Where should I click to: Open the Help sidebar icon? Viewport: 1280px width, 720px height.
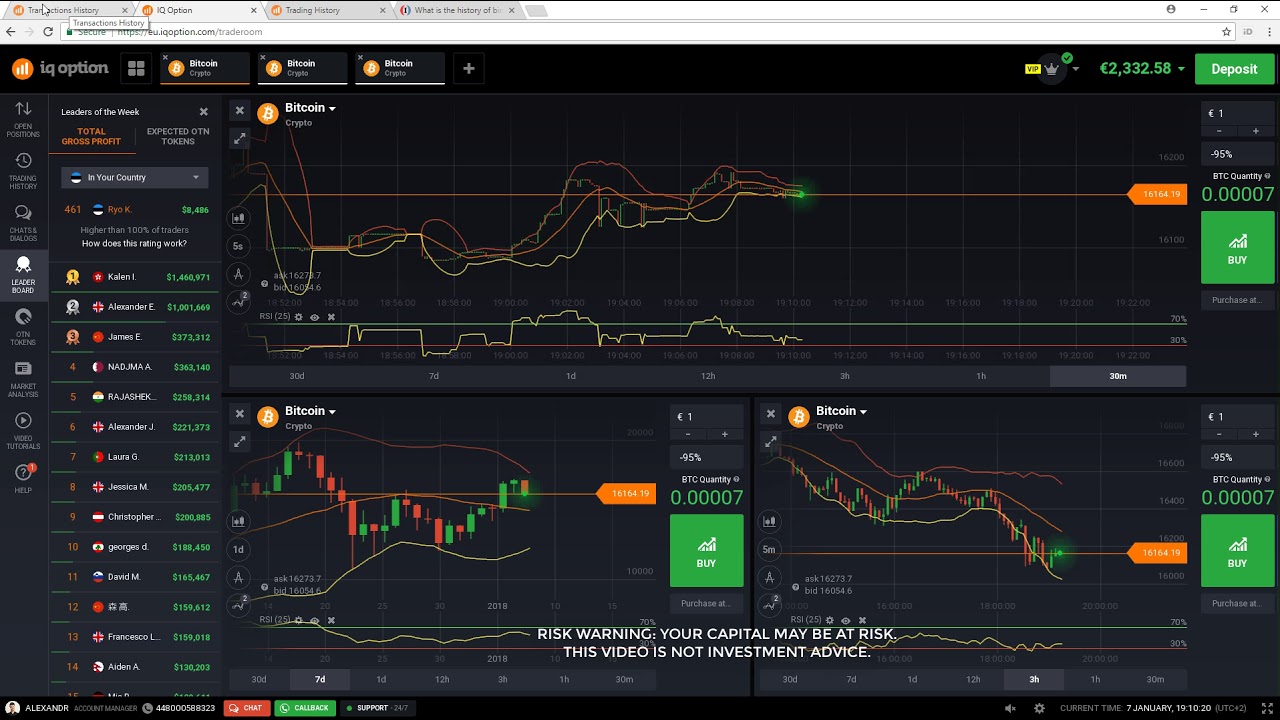tap(23, 477)
